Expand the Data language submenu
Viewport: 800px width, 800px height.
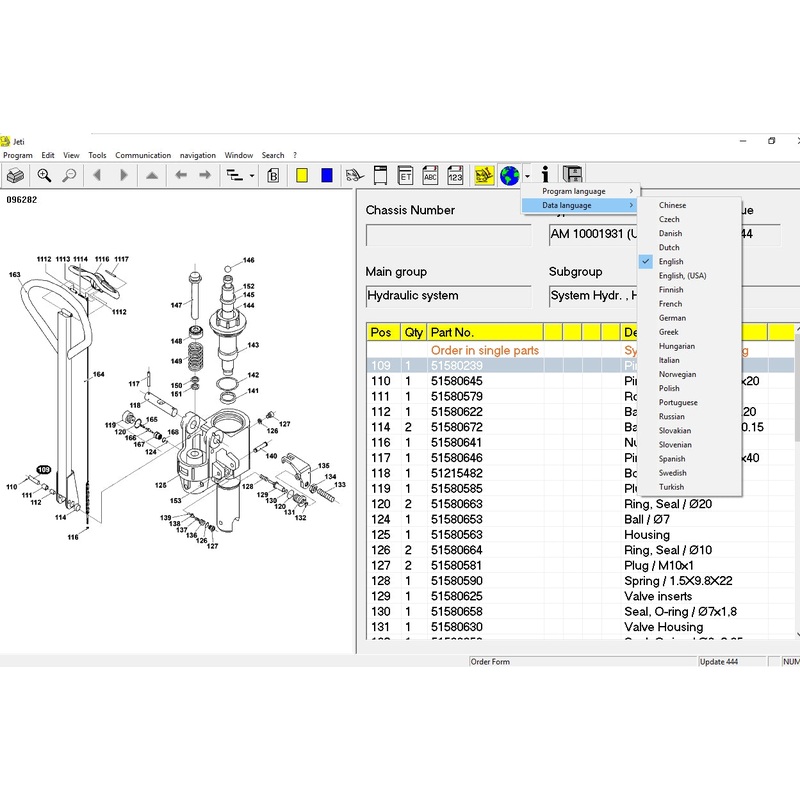[x=579, y=205]
